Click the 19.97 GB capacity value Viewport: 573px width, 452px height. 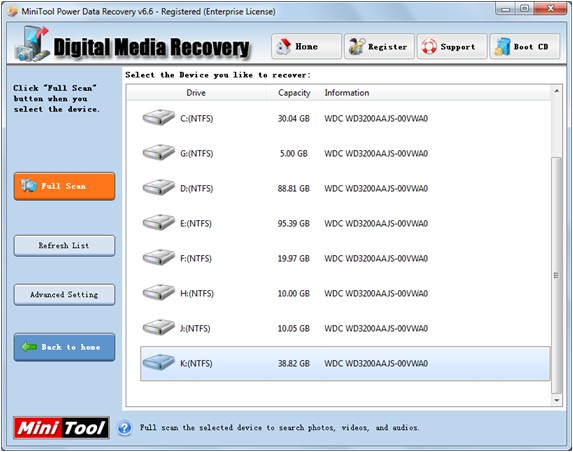pyautogui.click(x=294, y=259)
